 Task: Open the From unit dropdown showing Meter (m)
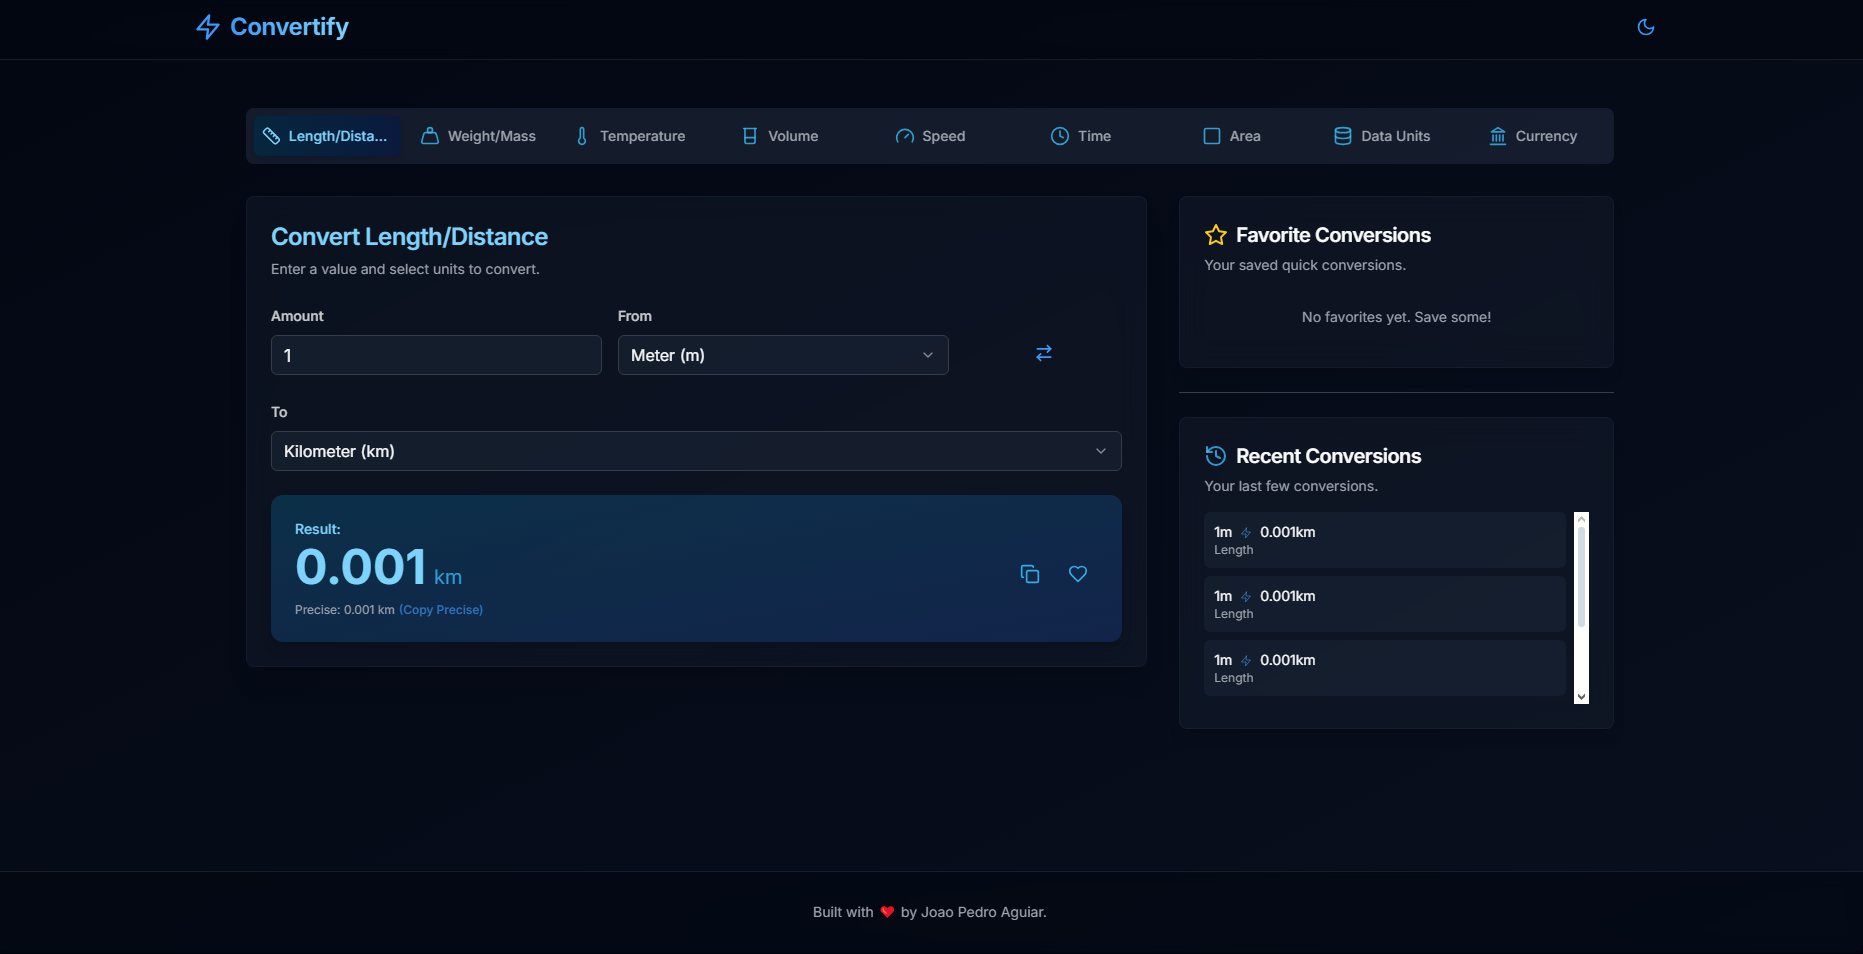(783, 355)
